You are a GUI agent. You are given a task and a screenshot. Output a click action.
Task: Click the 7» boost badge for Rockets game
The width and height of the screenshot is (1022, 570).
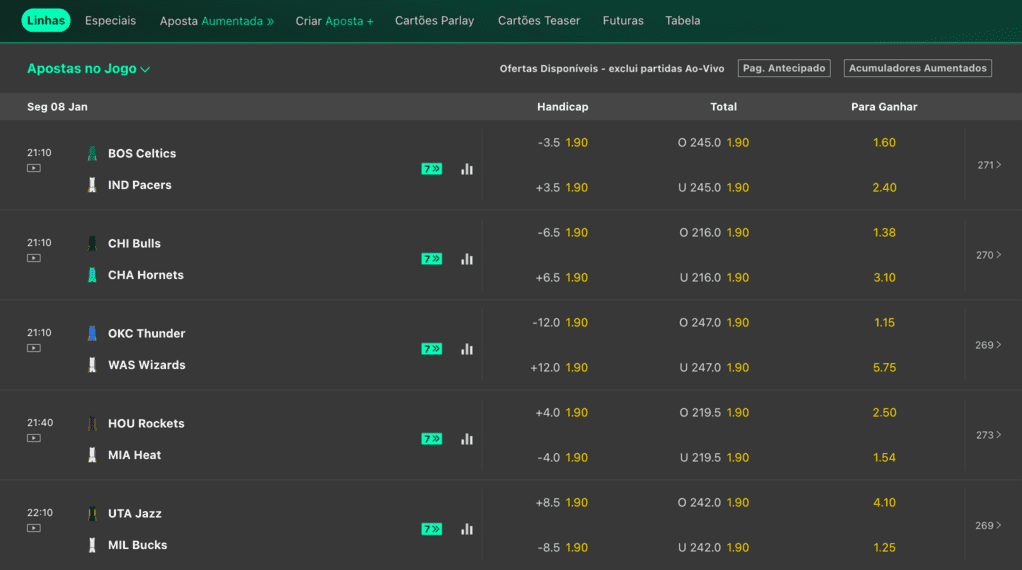click(431, 439)
